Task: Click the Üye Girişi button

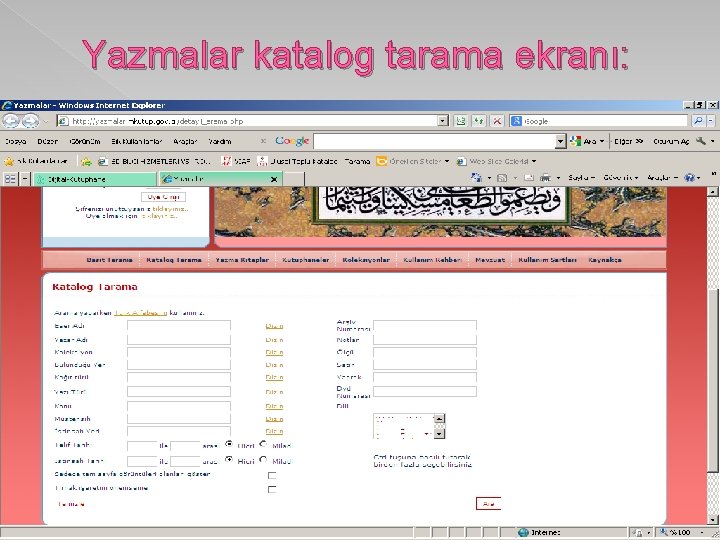Action: coord(163,197)
